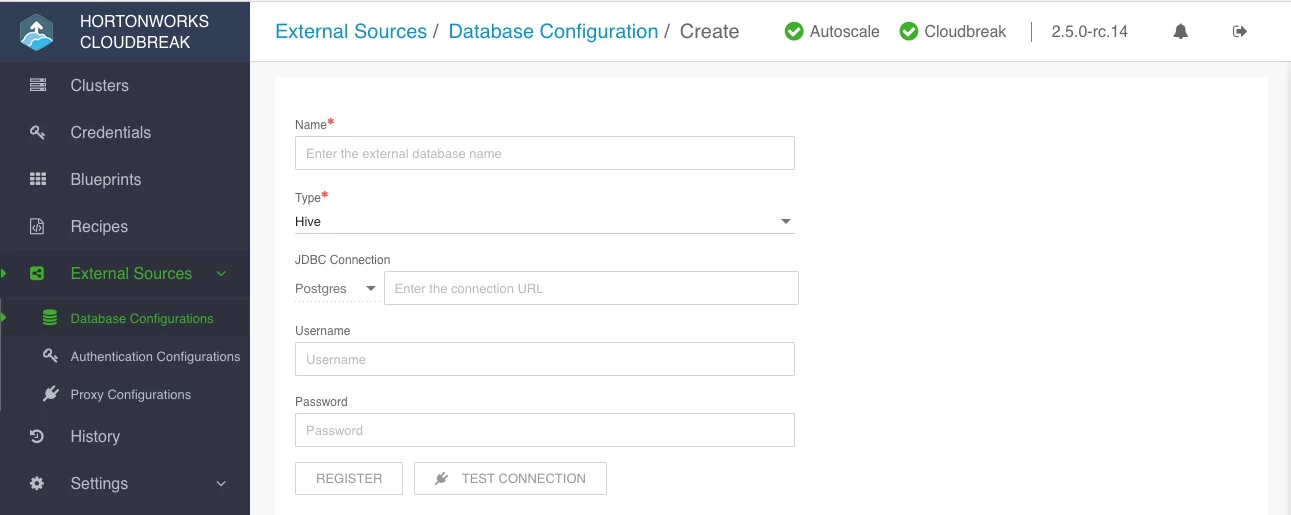The width and height of the screenshot is (1291, 515).
Task: Click the Autoscale status label
Action: pos(845,31)
